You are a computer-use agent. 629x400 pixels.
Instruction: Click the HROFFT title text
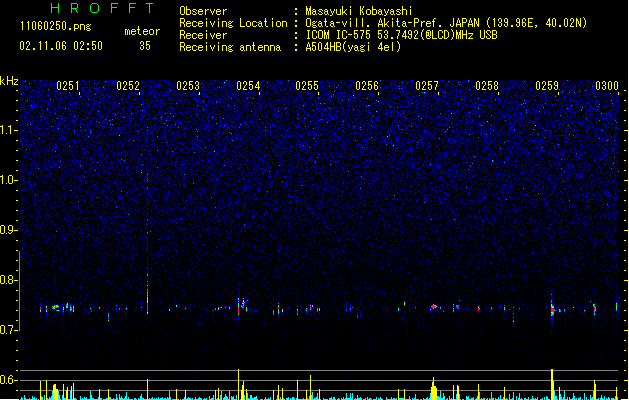tap(102, 8)
